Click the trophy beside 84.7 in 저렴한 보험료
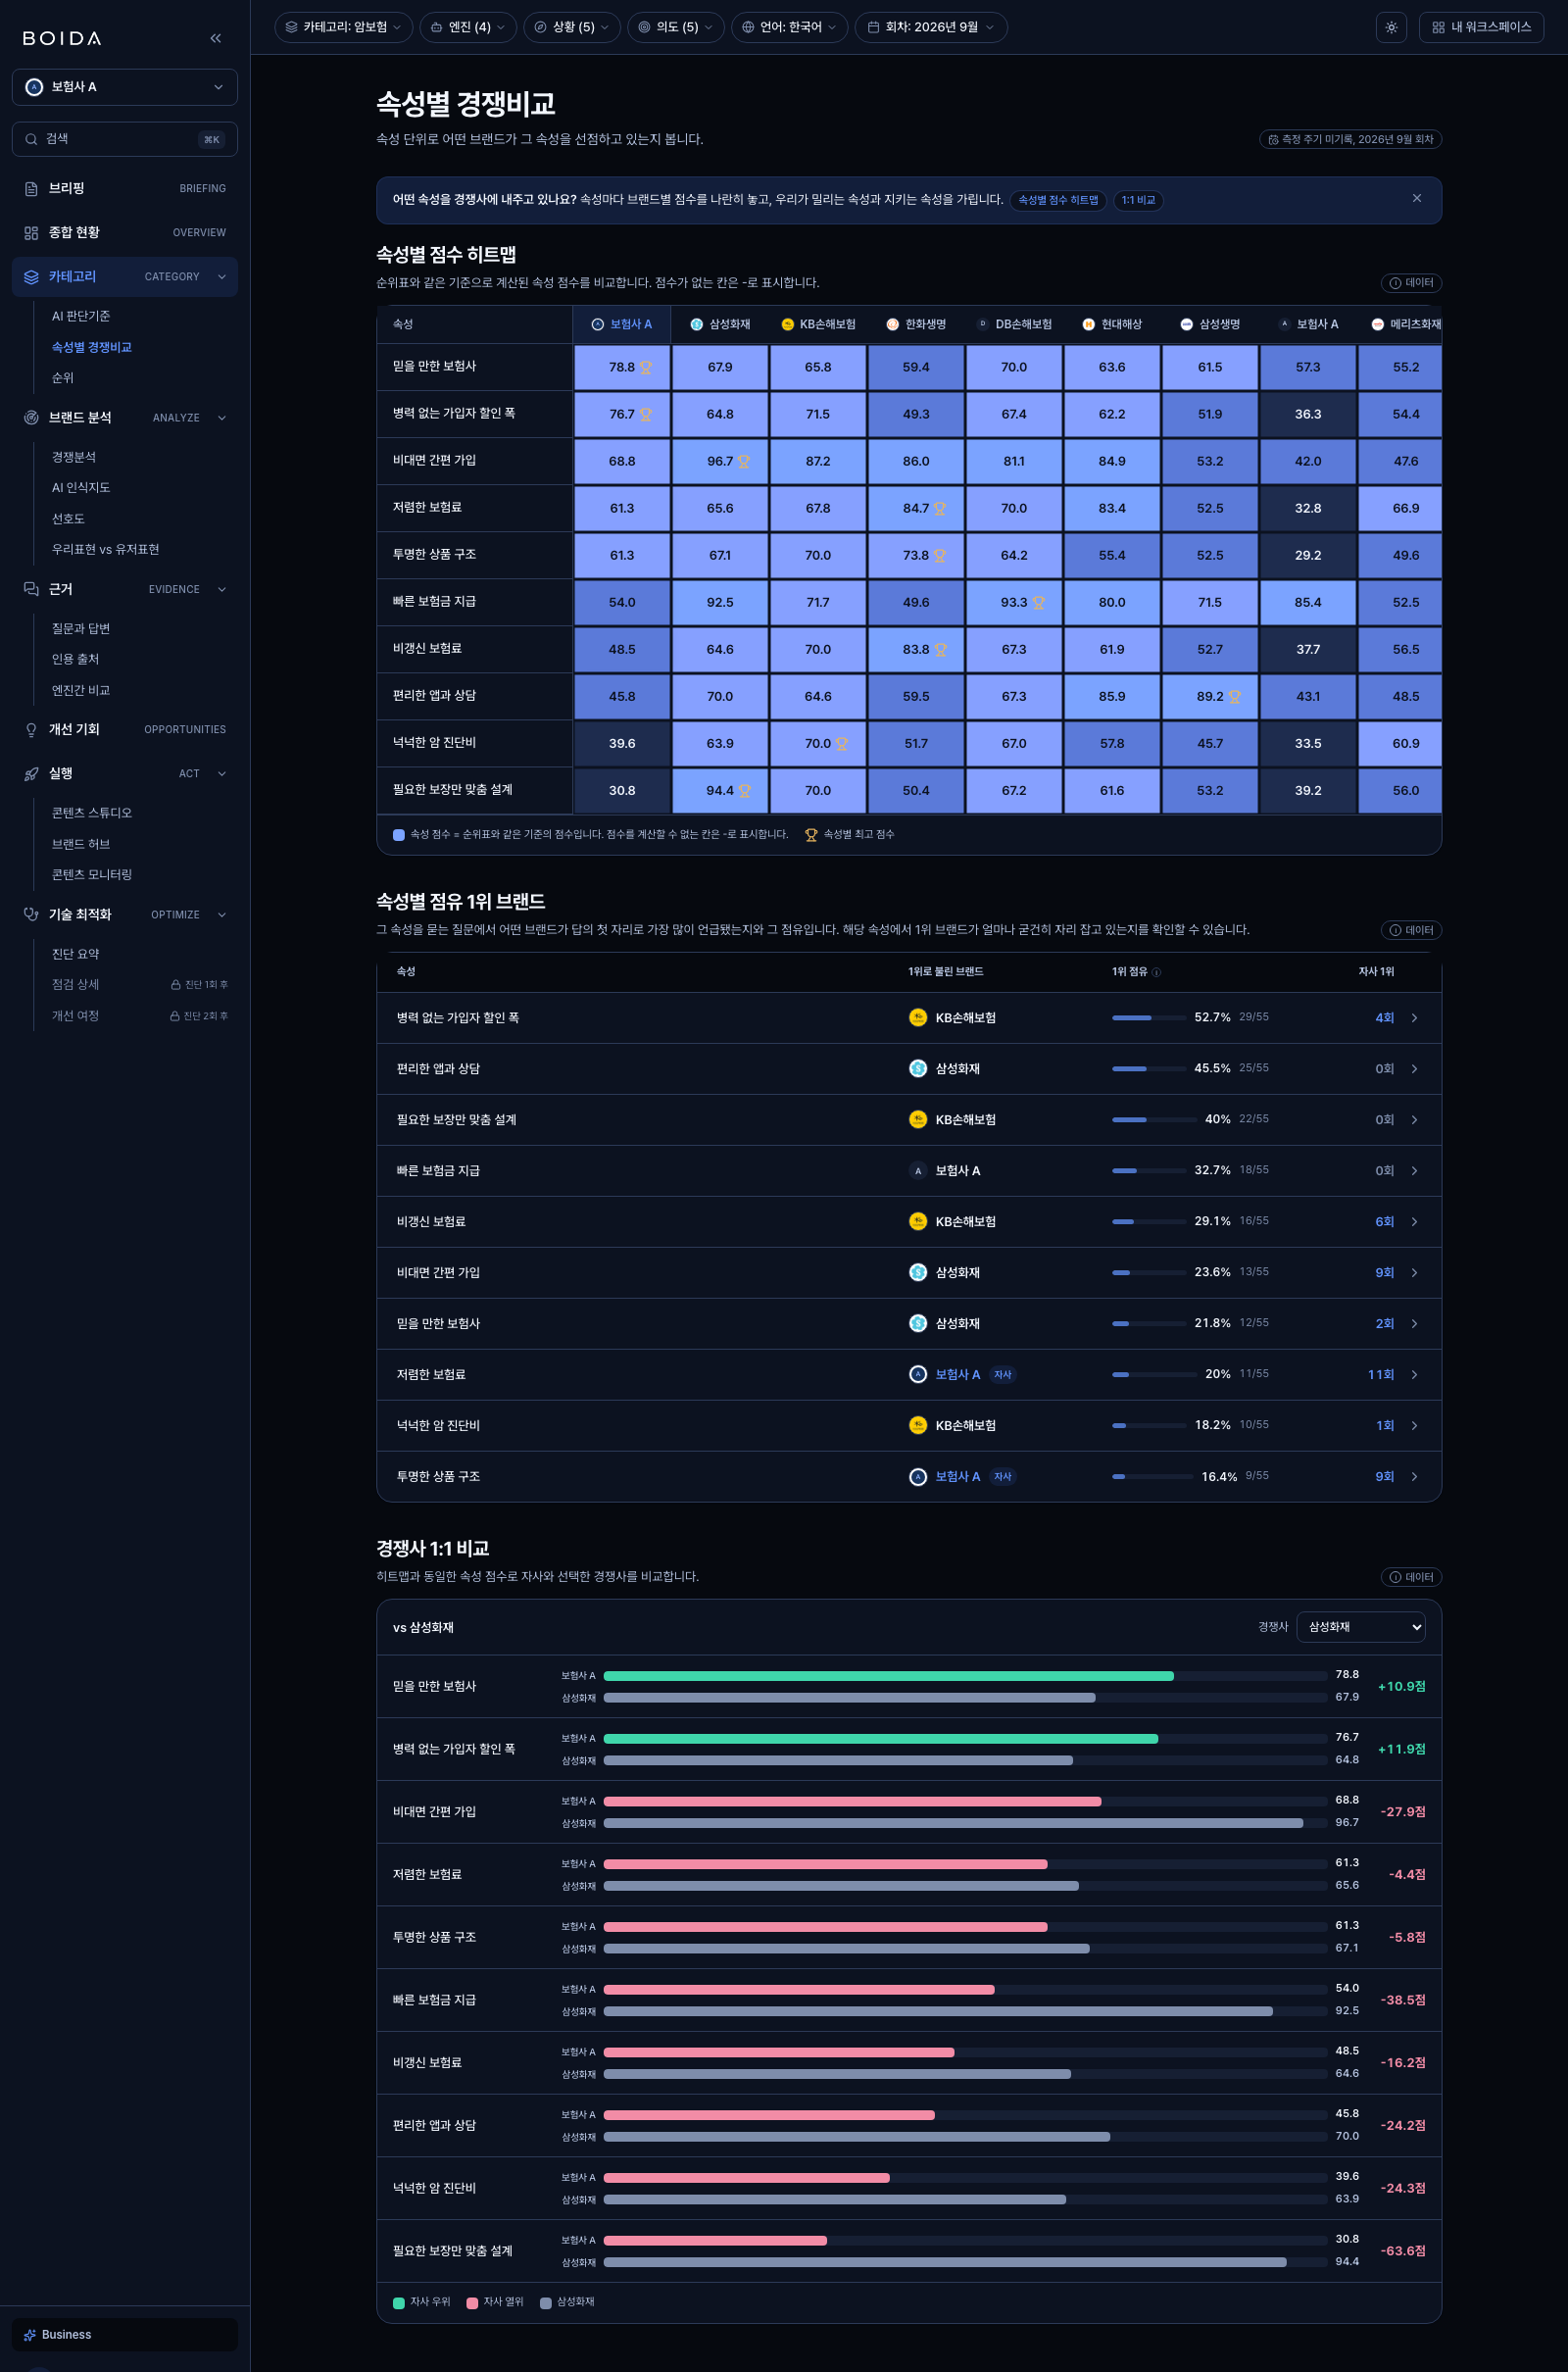The height and width of the screenshot is (2372, 1568). 940,508
